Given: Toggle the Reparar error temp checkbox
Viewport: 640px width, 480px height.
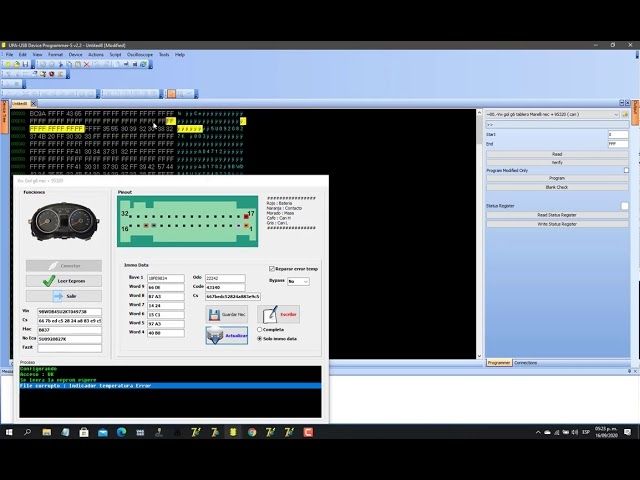Looking at the screenshot, I should [x=271, y=269].
